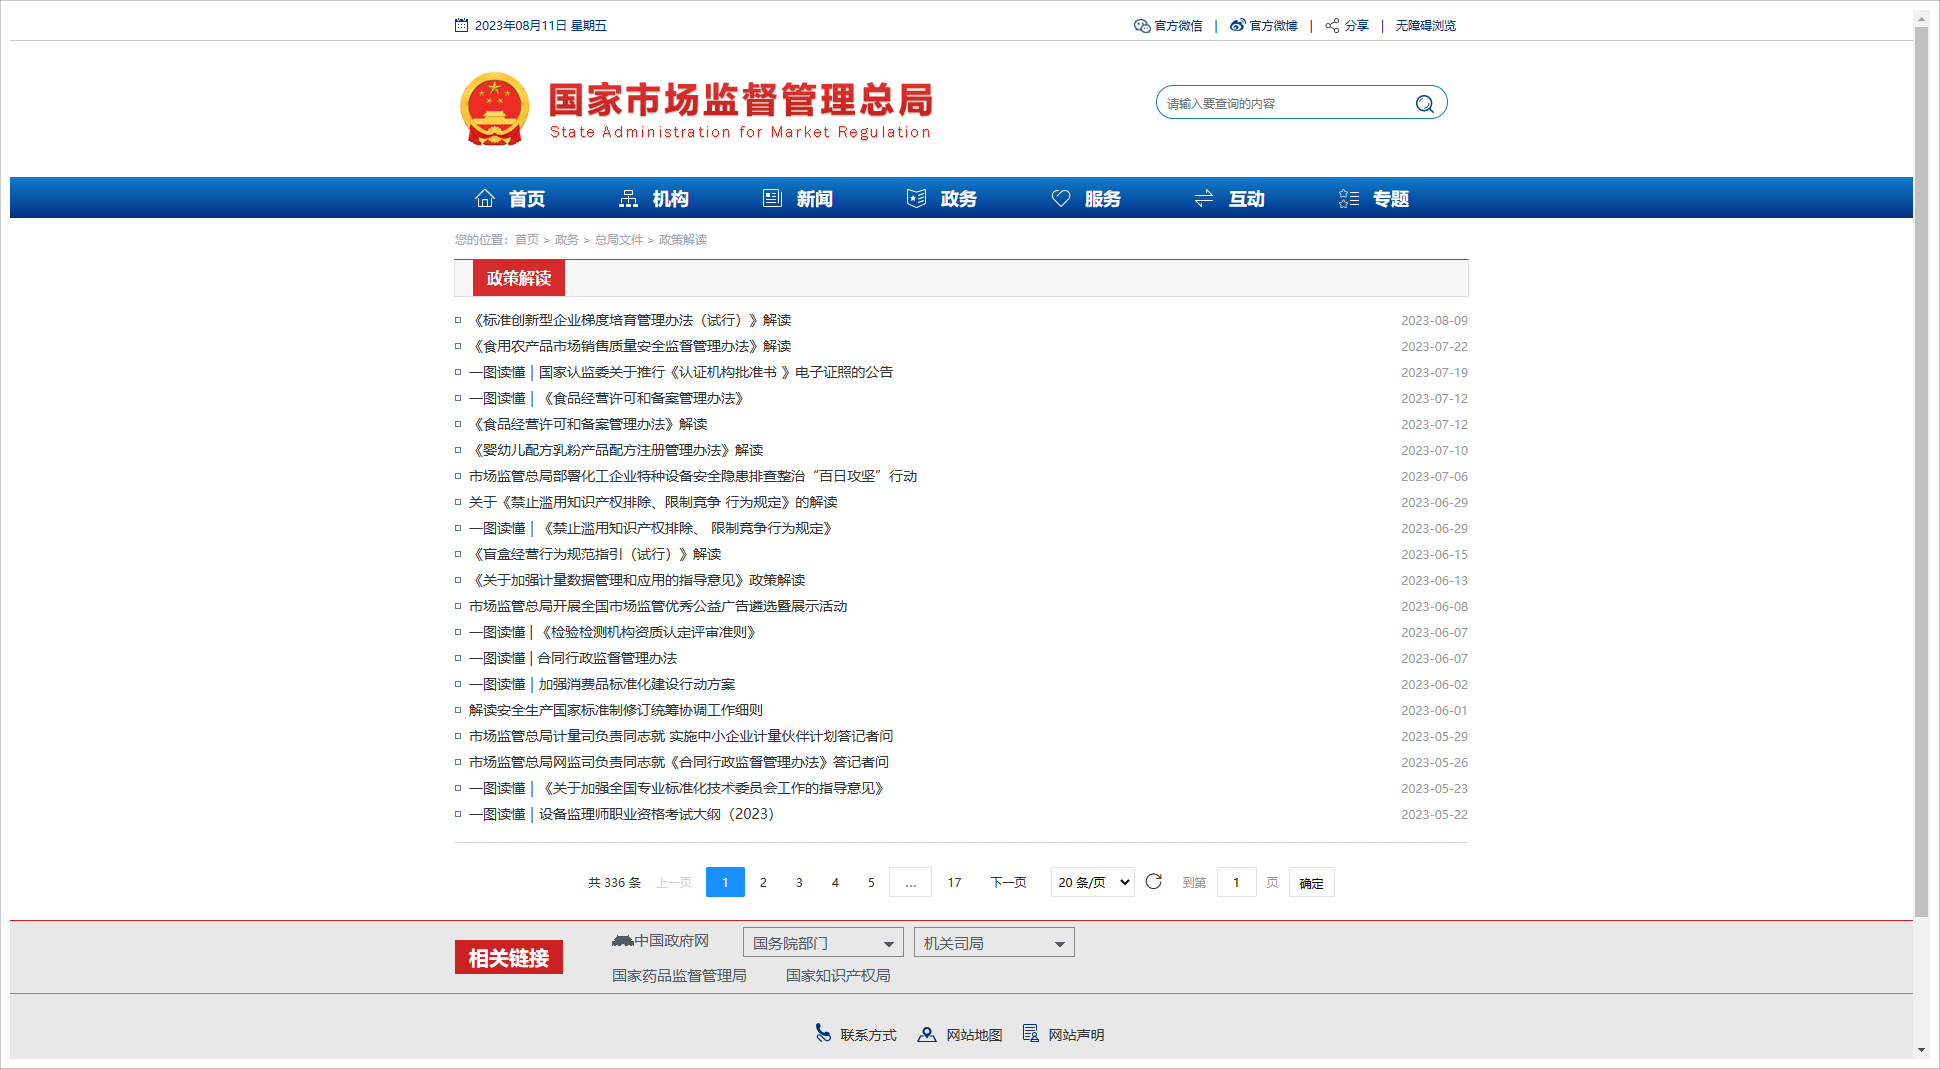The width and height of the screenshot is (1940, 1069).
Task: Click the home icon beside 首页
Action: [485, 199]
